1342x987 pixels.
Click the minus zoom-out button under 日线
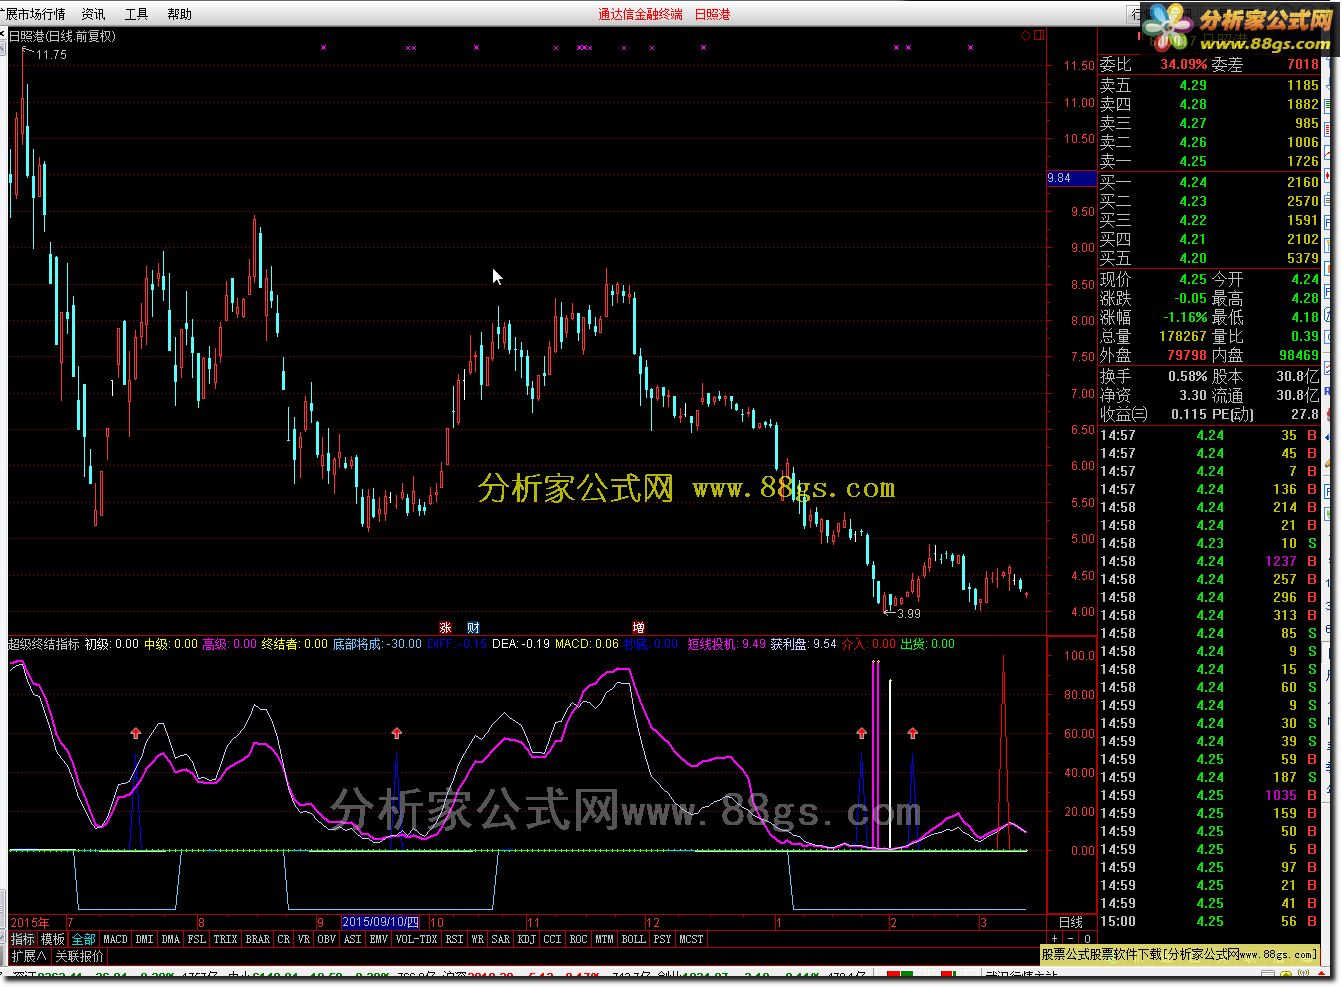click(1071, 940)
